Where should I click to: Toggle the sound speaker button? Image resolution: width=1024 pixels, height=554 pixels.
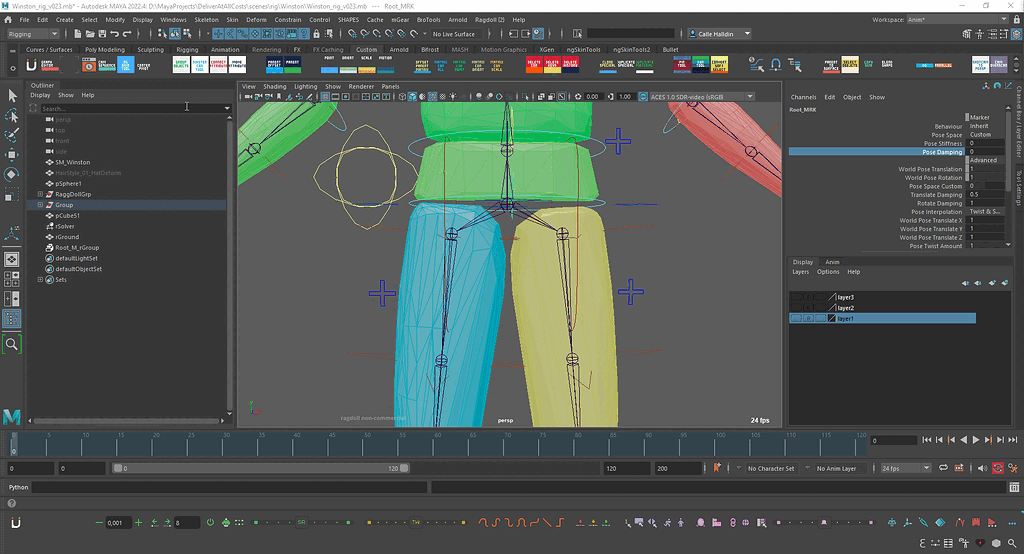(x=982, y=468)
